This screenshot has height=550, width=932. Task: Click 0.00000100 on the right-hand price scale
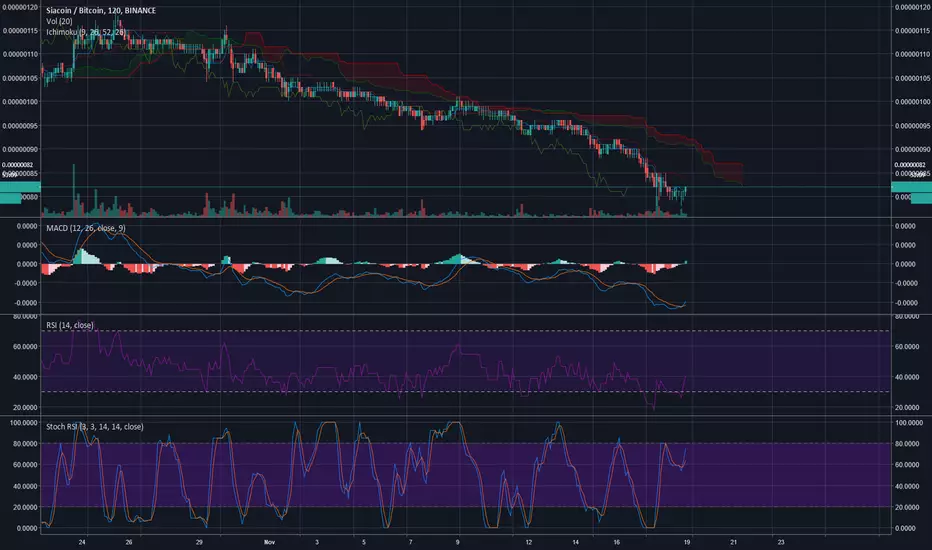pos(912,102)
